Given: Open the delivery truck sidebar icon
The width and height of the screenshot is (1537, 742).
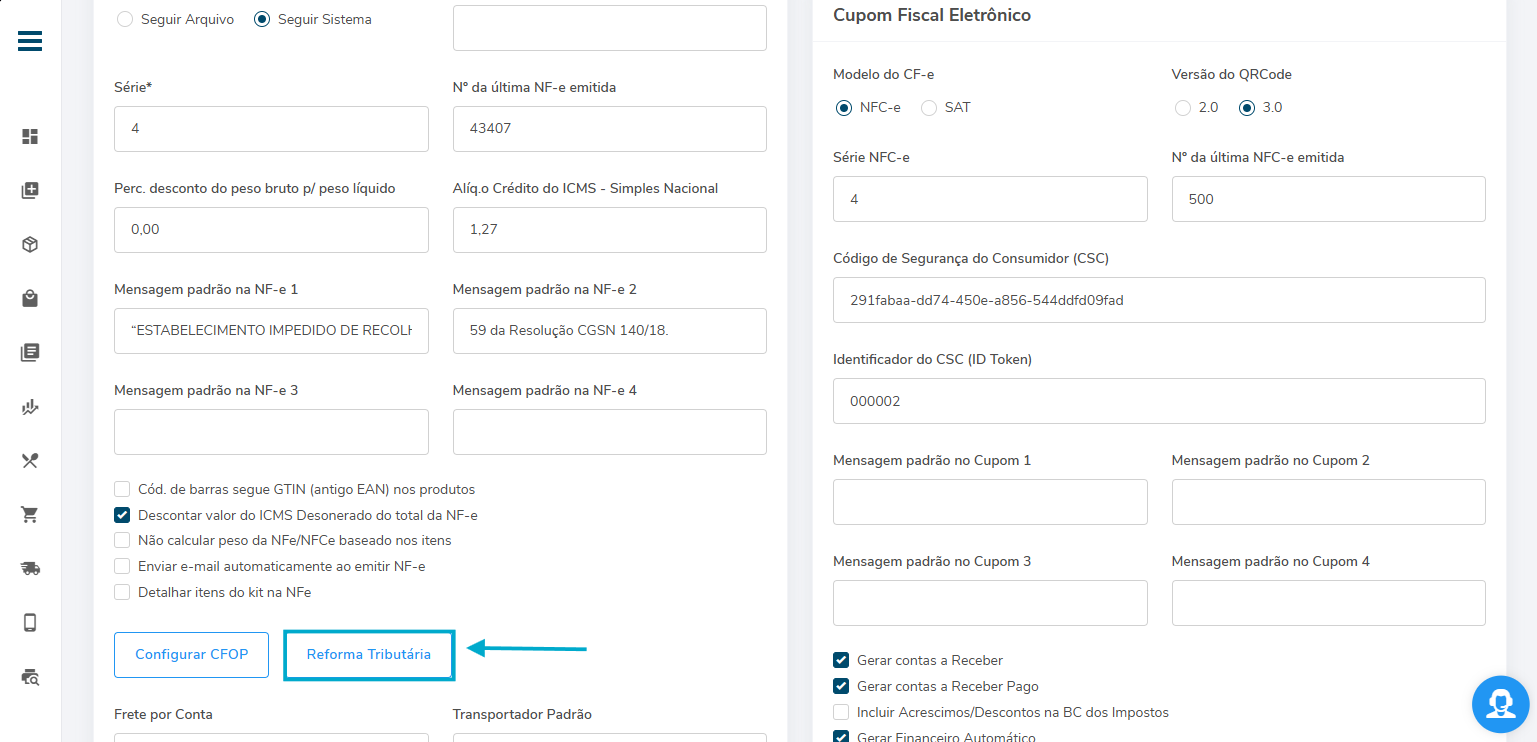Looking at the screenshot, I should pyautogui.click(x=30, y=569).
